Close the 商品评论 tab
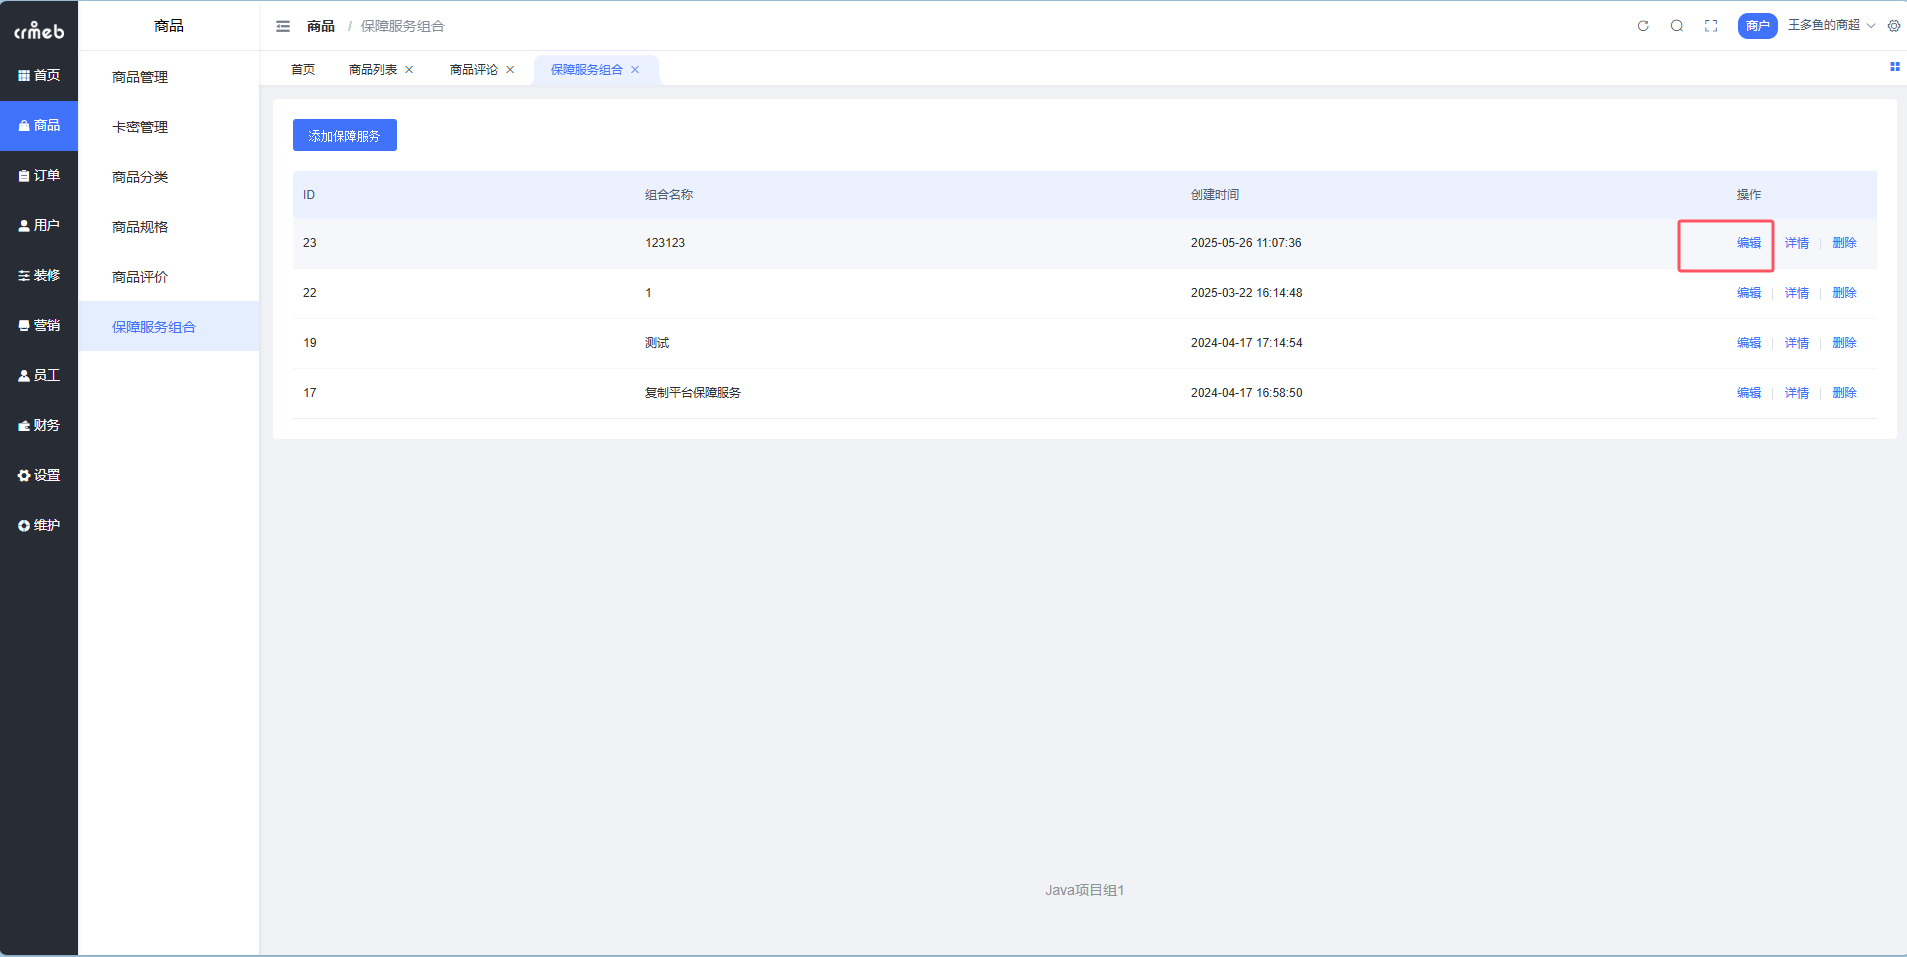 (x=510, y=70)
